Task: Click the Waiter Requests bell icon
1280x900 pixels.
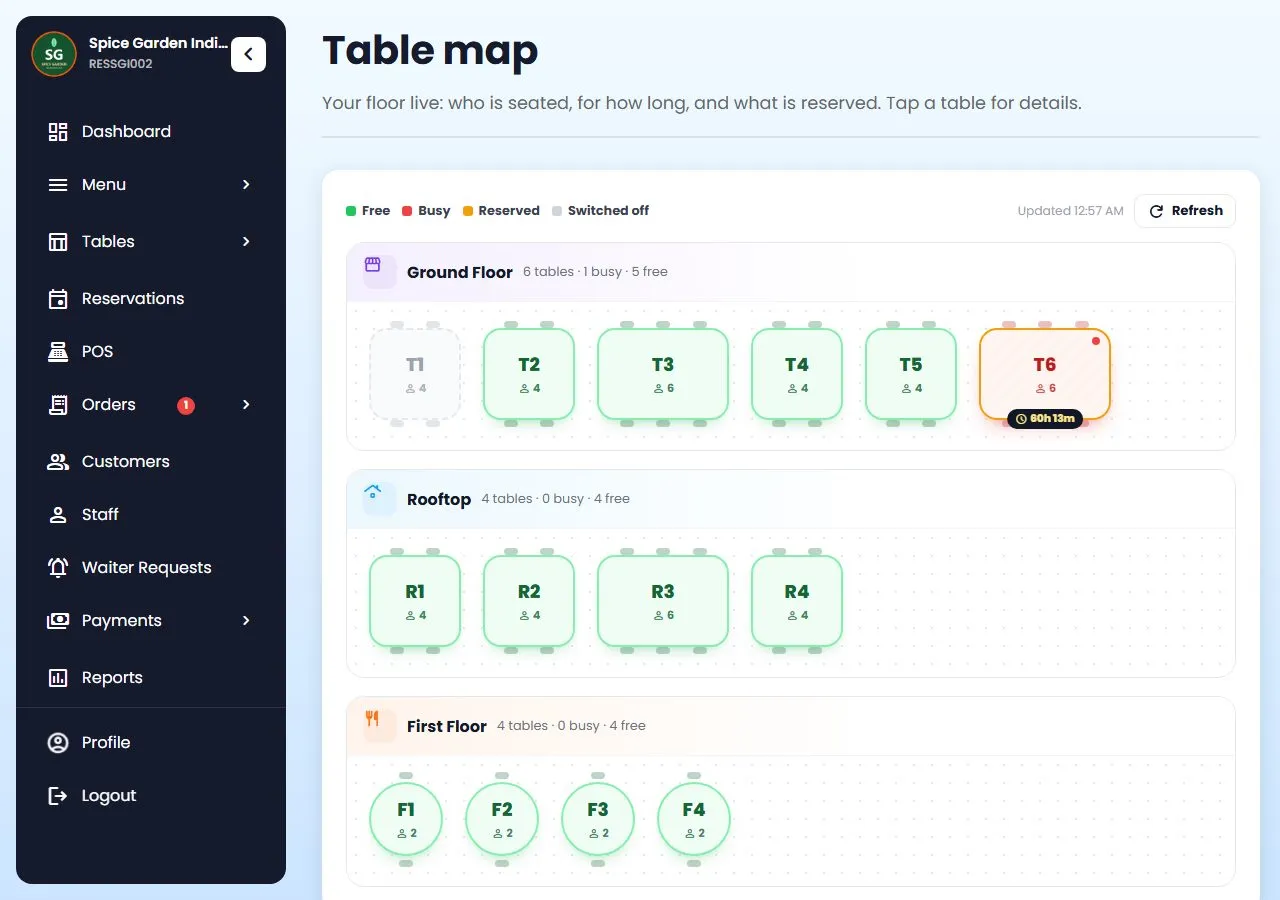Action: click(x=58, y=568)
